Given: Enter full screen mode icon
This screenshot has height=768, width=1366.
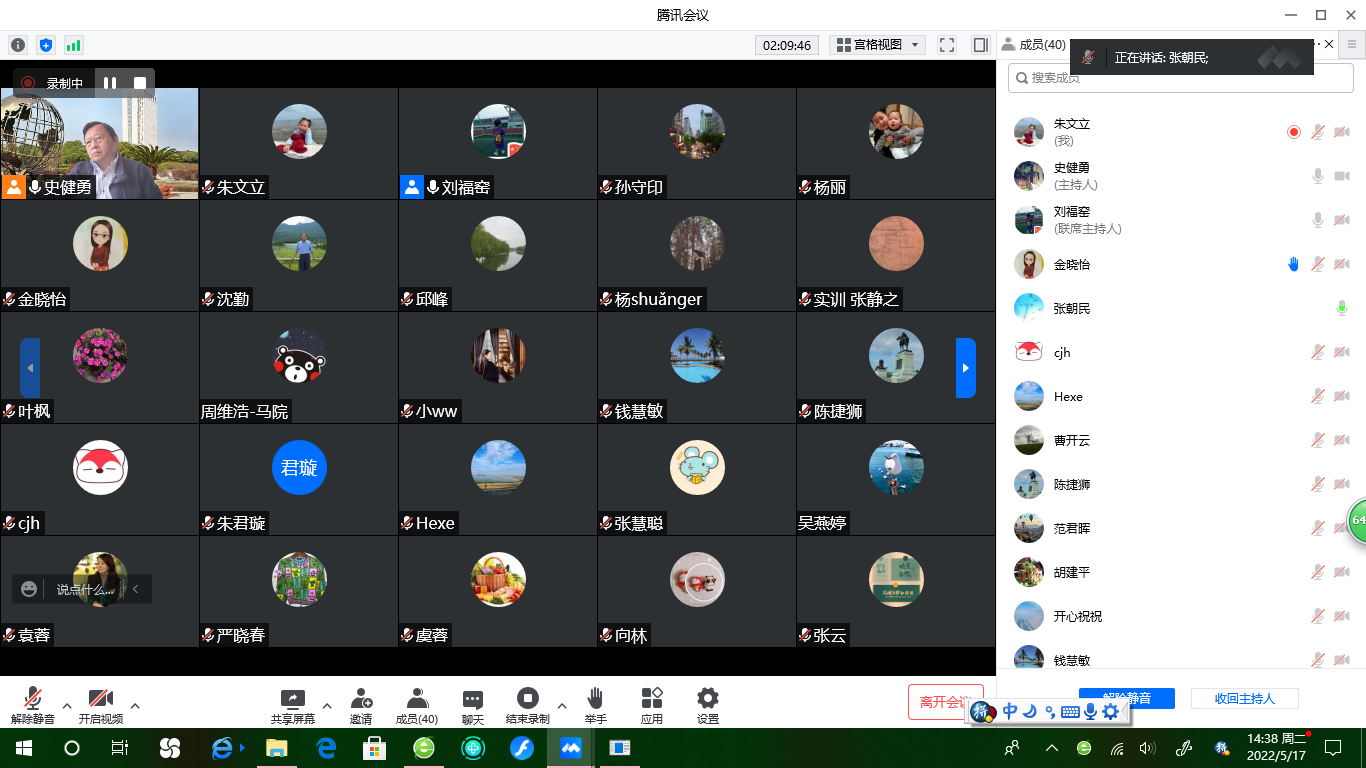Looking at the screenshot, I should 947,45.
